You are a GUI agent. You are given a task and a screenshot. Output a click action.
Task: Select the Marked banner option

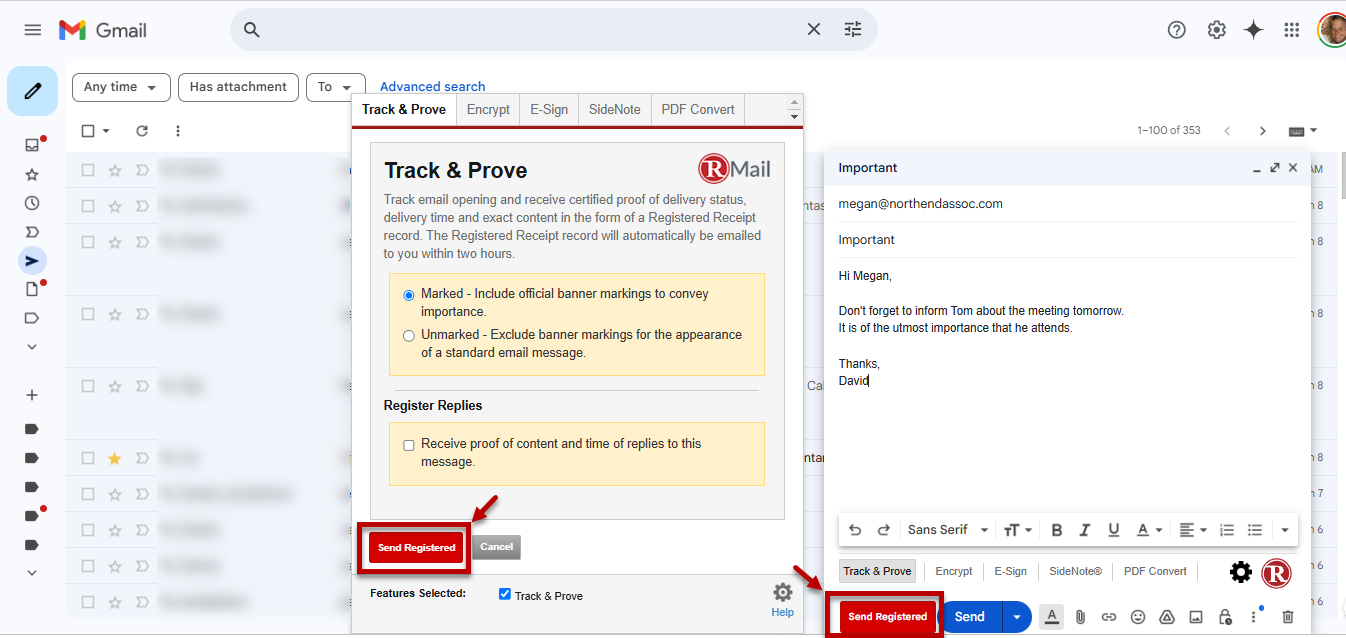(409, 295)
